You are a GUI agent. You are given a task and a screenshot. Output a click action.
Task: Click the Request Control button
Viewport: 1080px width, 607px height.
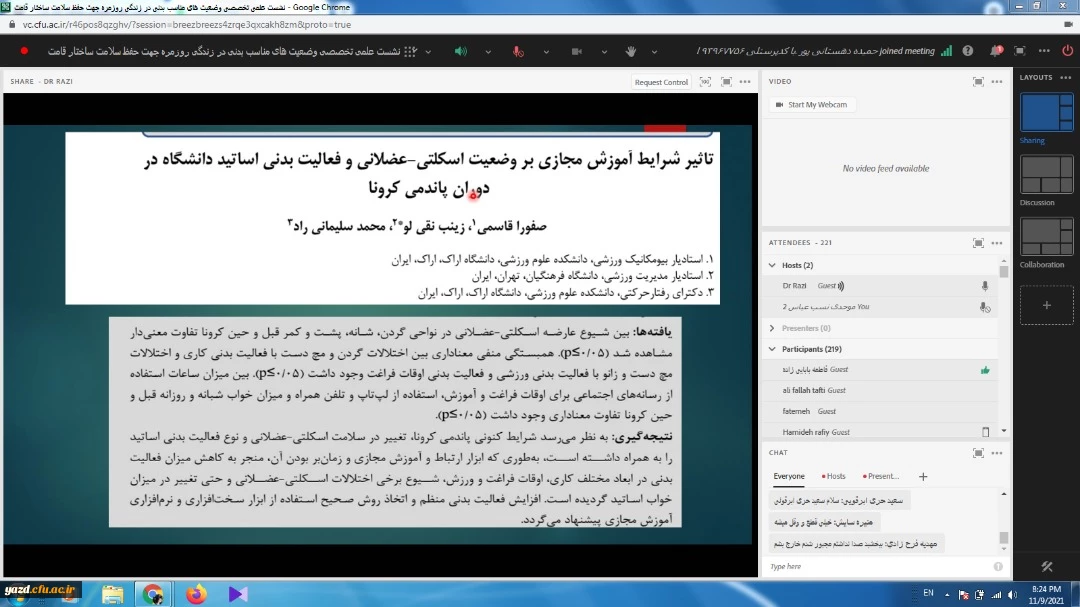(661, 82)
